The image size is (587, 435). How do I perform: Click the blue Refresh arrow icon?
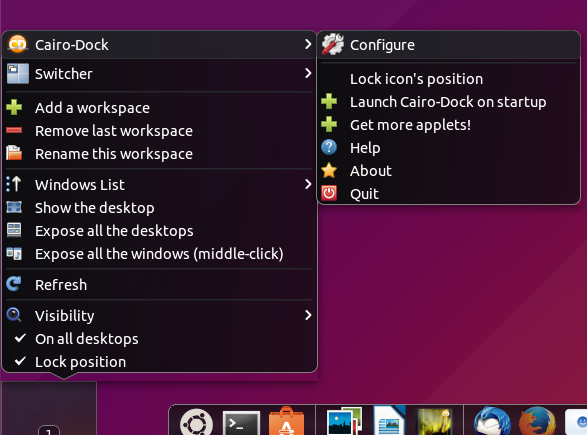(14, 284)
